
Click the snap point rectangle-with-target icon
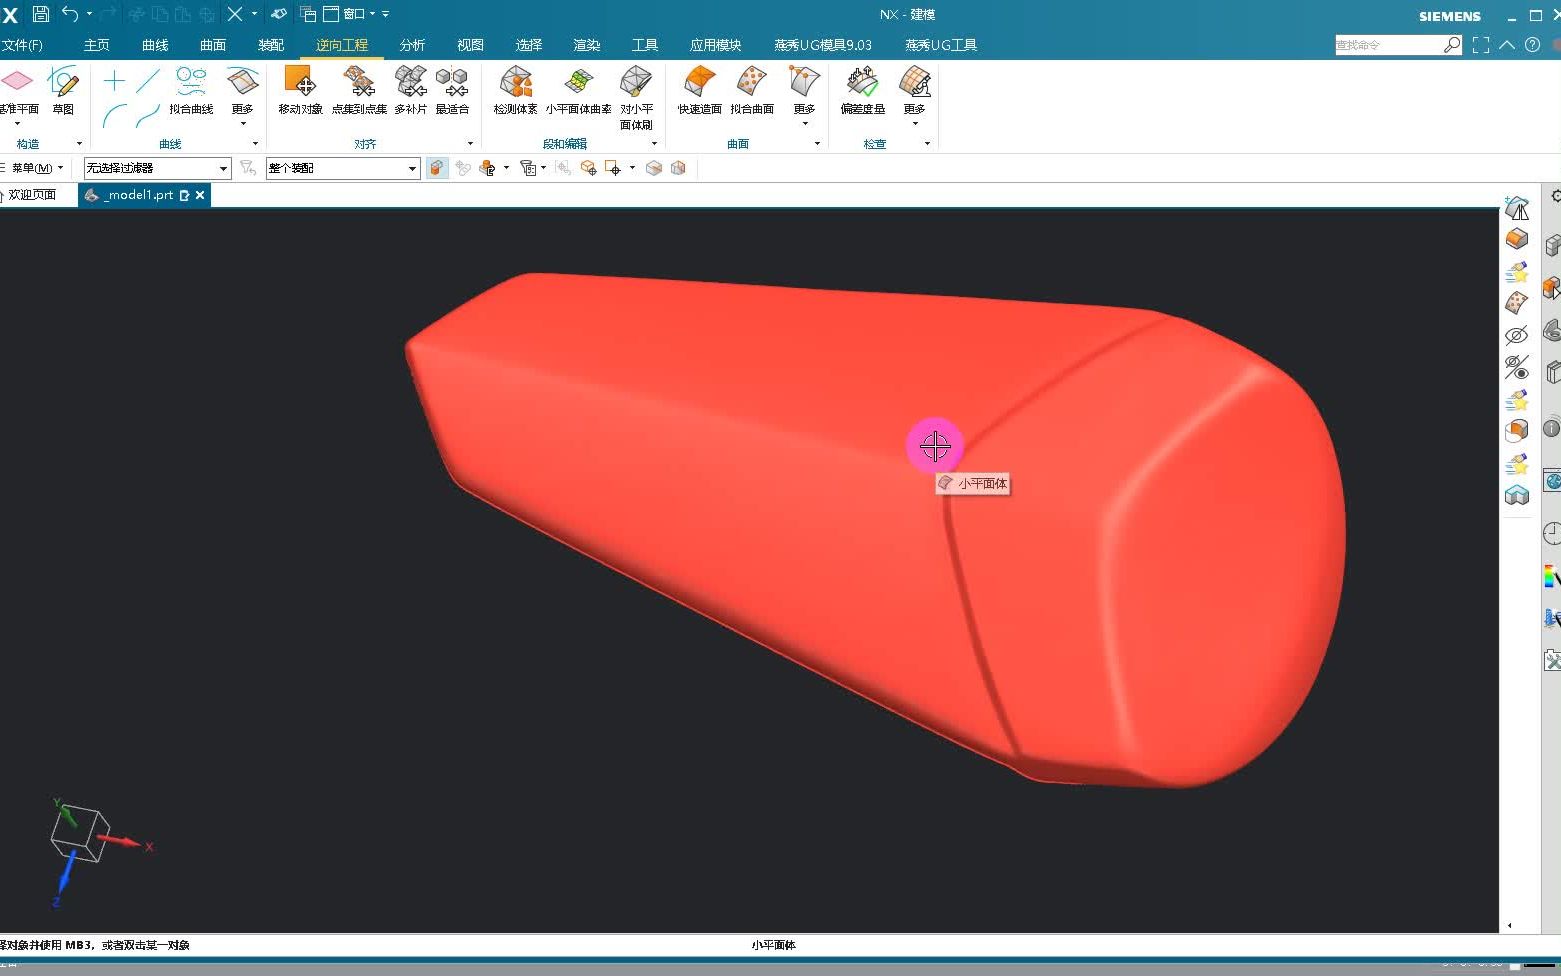coord(613,168)
